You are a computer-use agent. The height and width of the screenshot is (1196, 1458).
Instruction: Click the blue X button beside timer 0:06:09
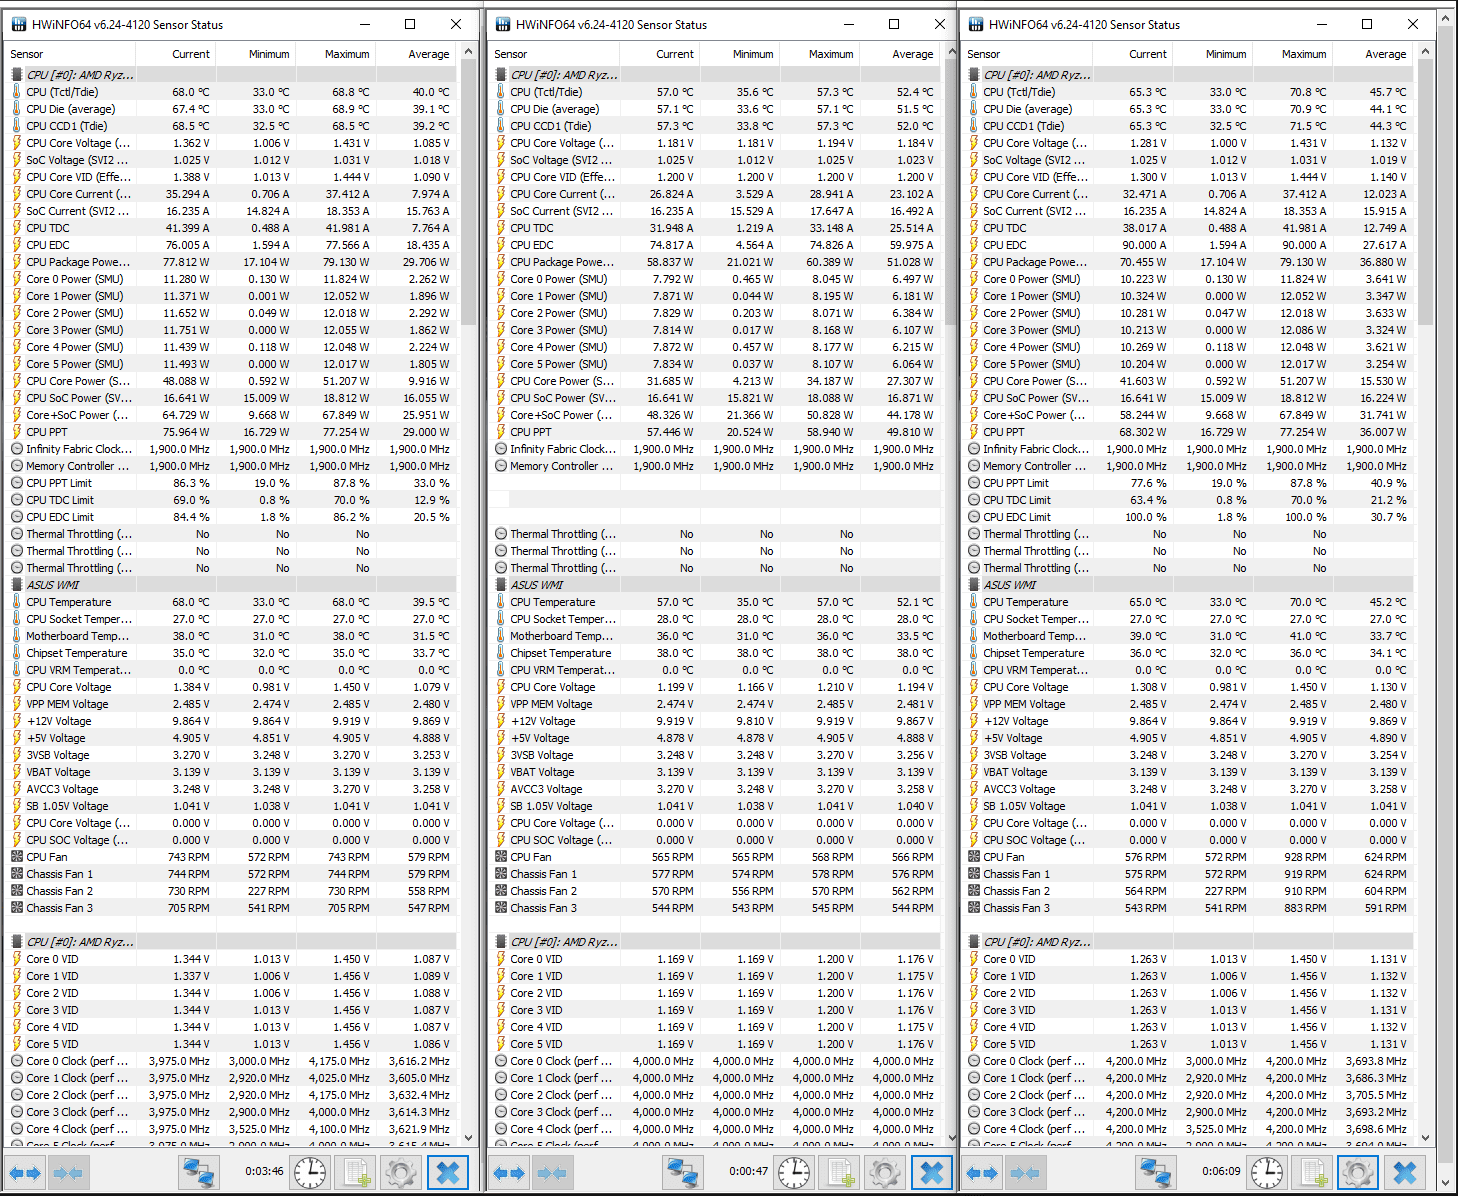click(1405, 1172)
